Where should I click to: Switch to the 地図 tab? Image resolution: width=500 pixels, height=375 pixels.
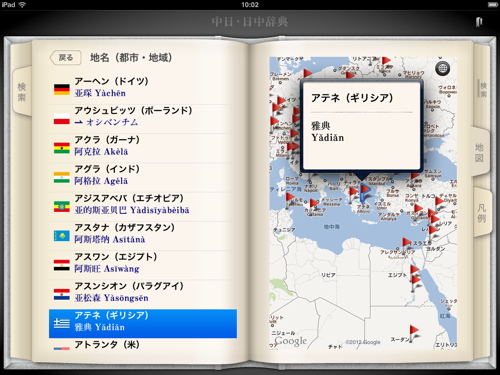(x=480, y=152)
